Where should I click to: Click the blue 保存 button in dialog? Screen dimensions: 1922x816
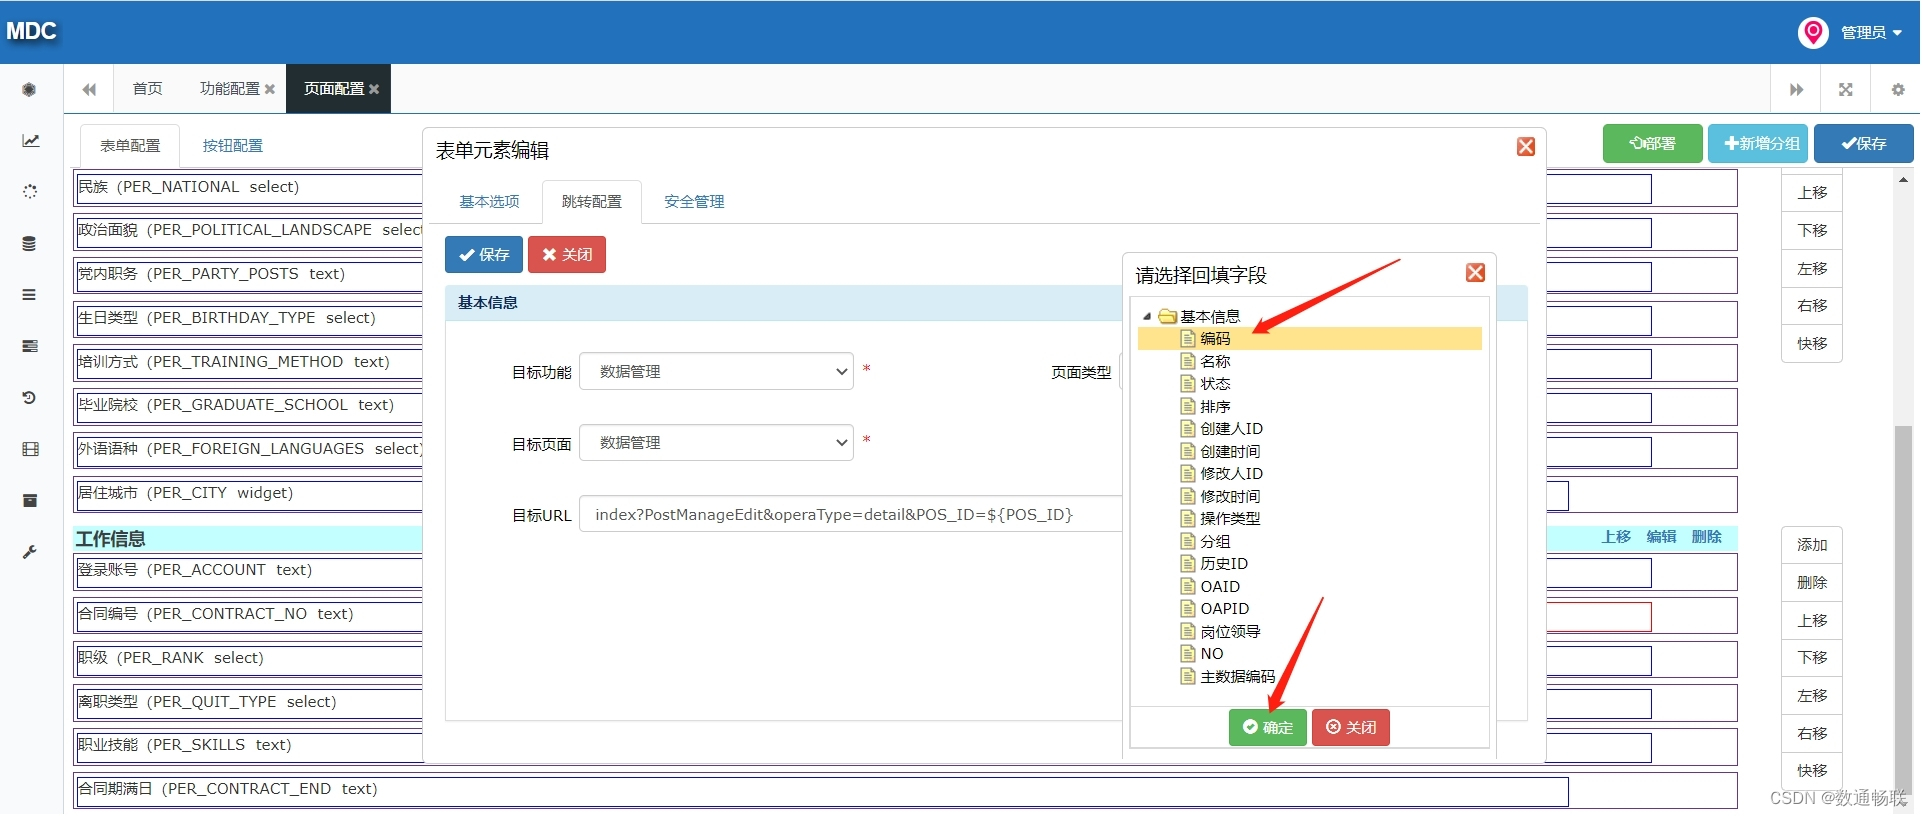(484, 255)
